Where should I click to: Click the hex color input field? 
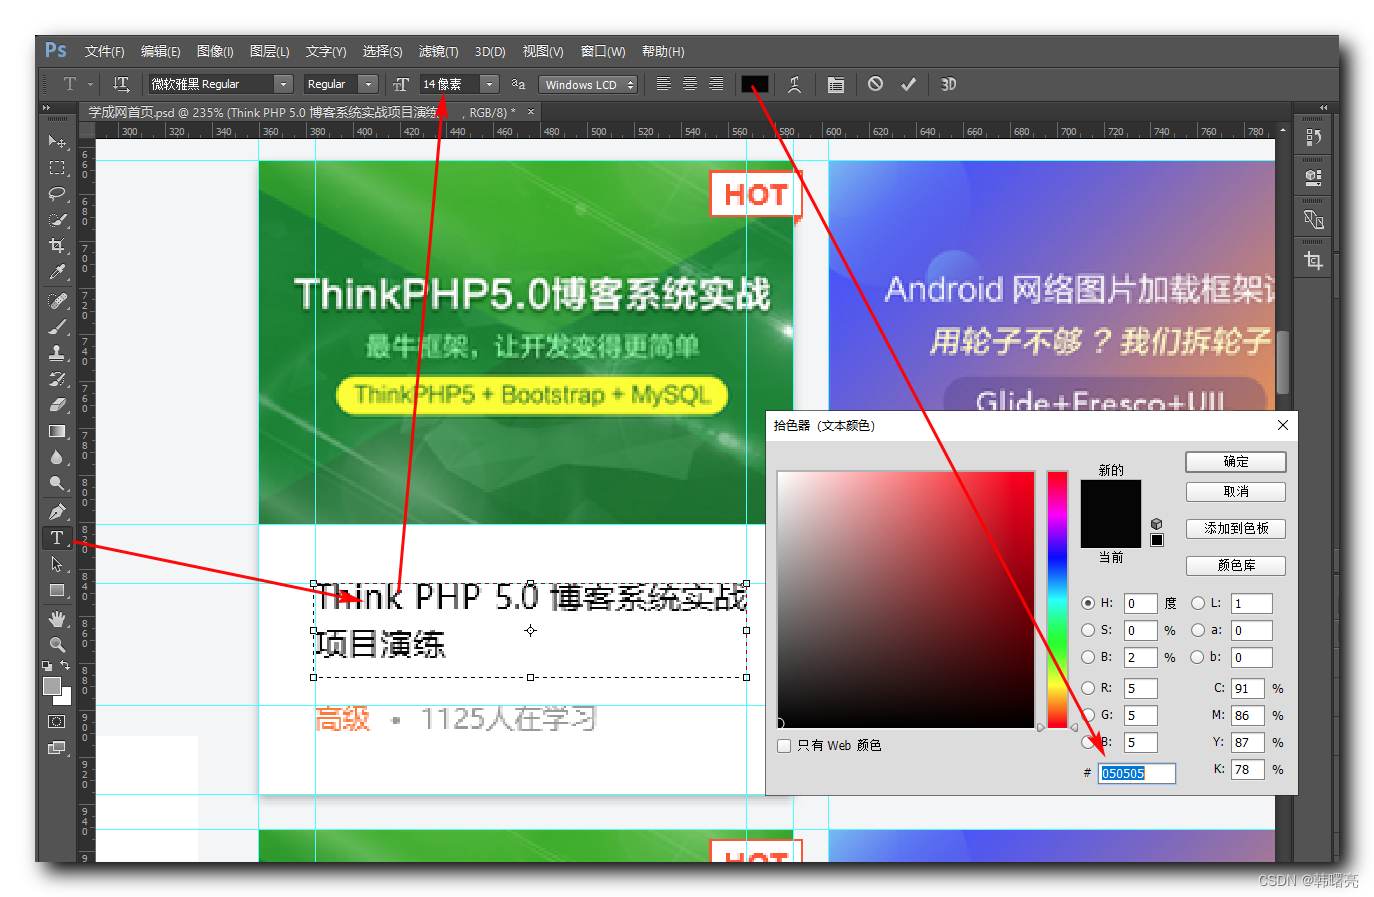(x=1137, y=773)
